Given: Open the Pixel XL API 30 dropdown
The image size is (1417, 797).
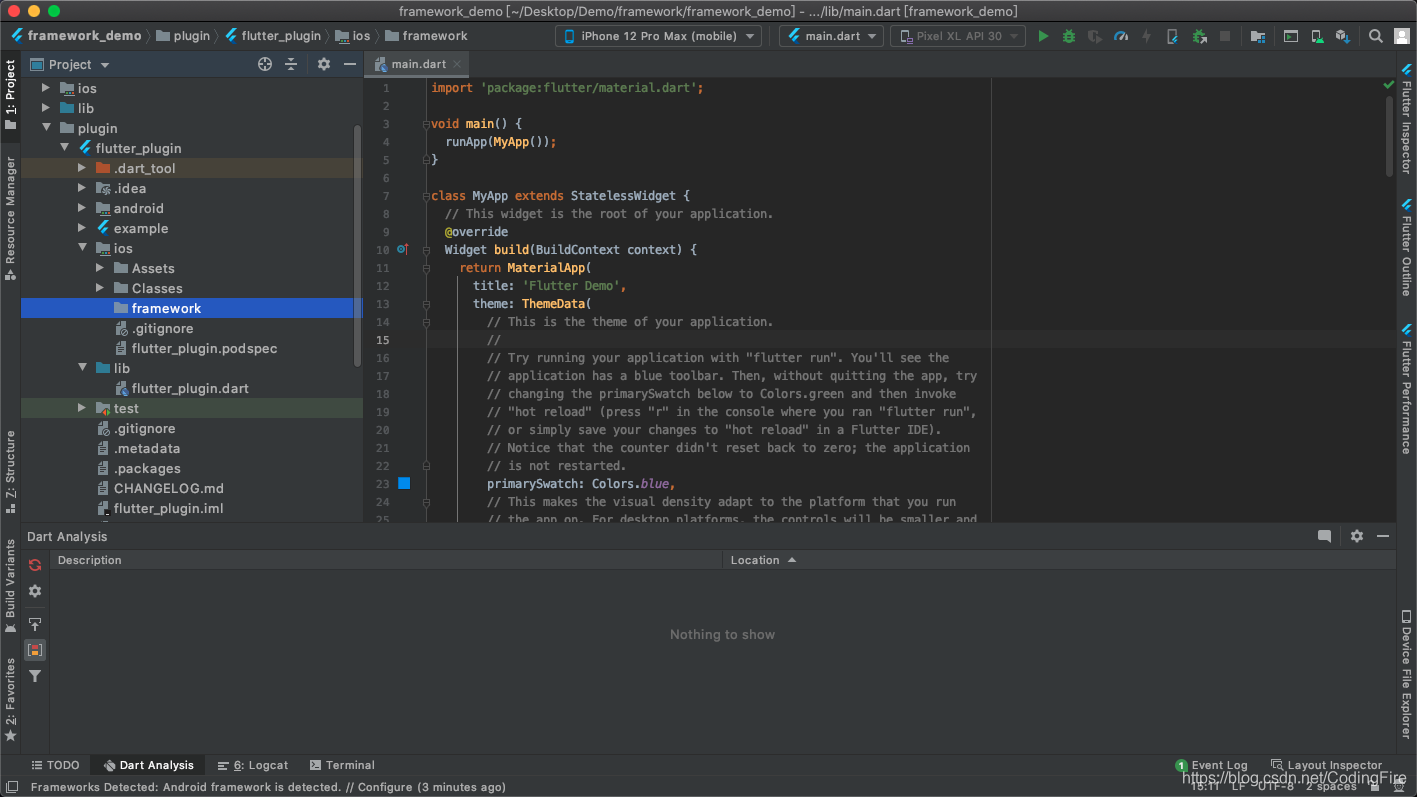Looking at the screenshot, I should click(957, 36).
